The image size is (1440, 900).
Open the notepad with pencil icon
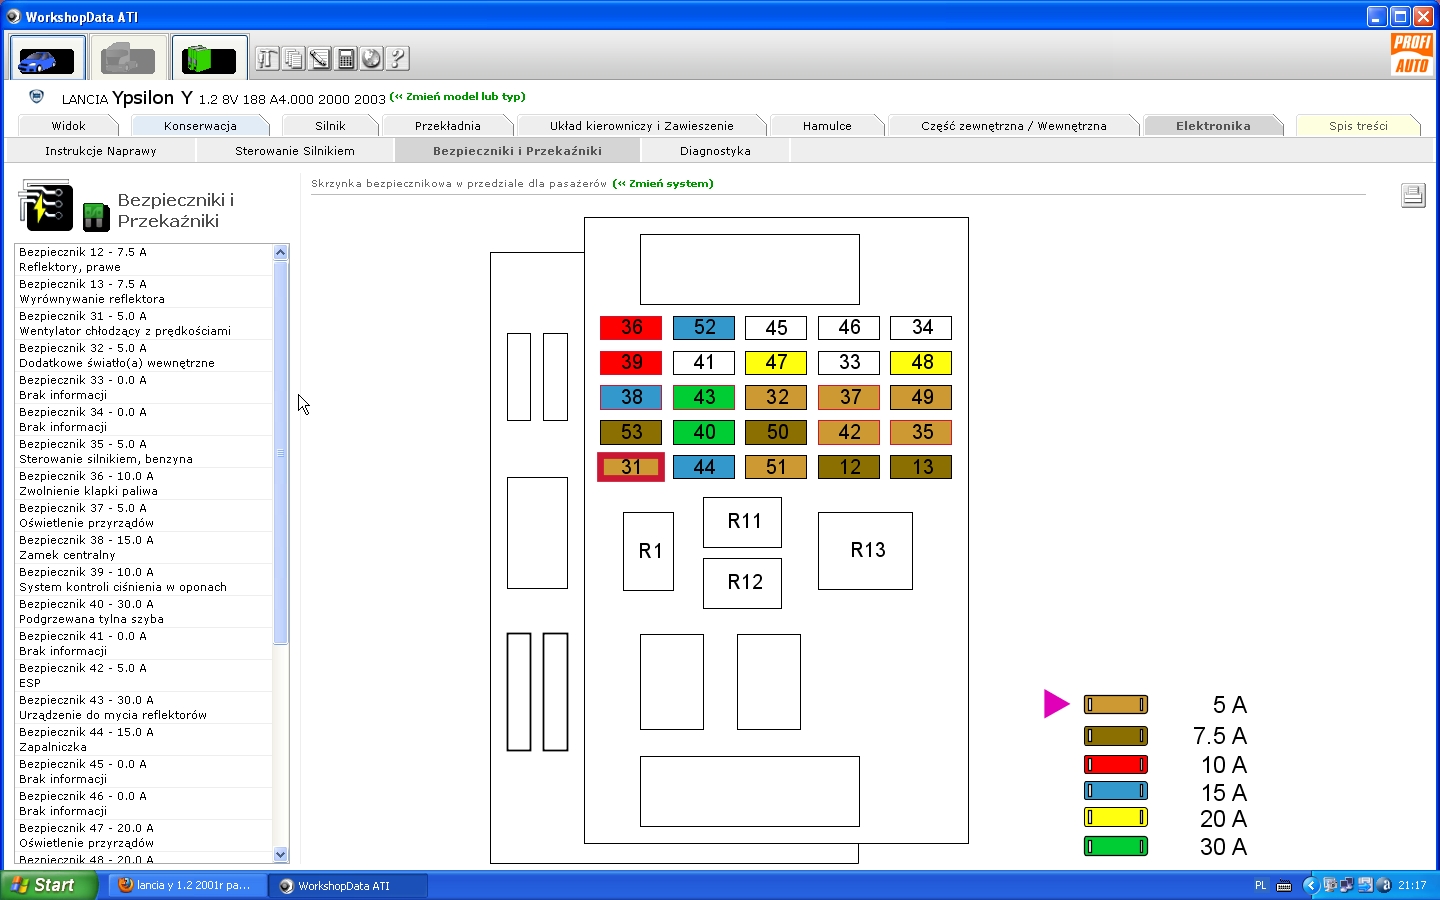[319, 59]
